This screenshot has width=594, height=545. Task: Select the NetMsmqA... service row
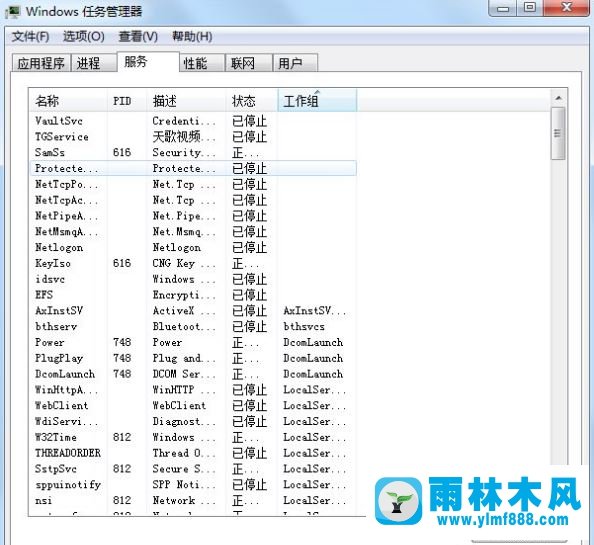tap(193, 232)
